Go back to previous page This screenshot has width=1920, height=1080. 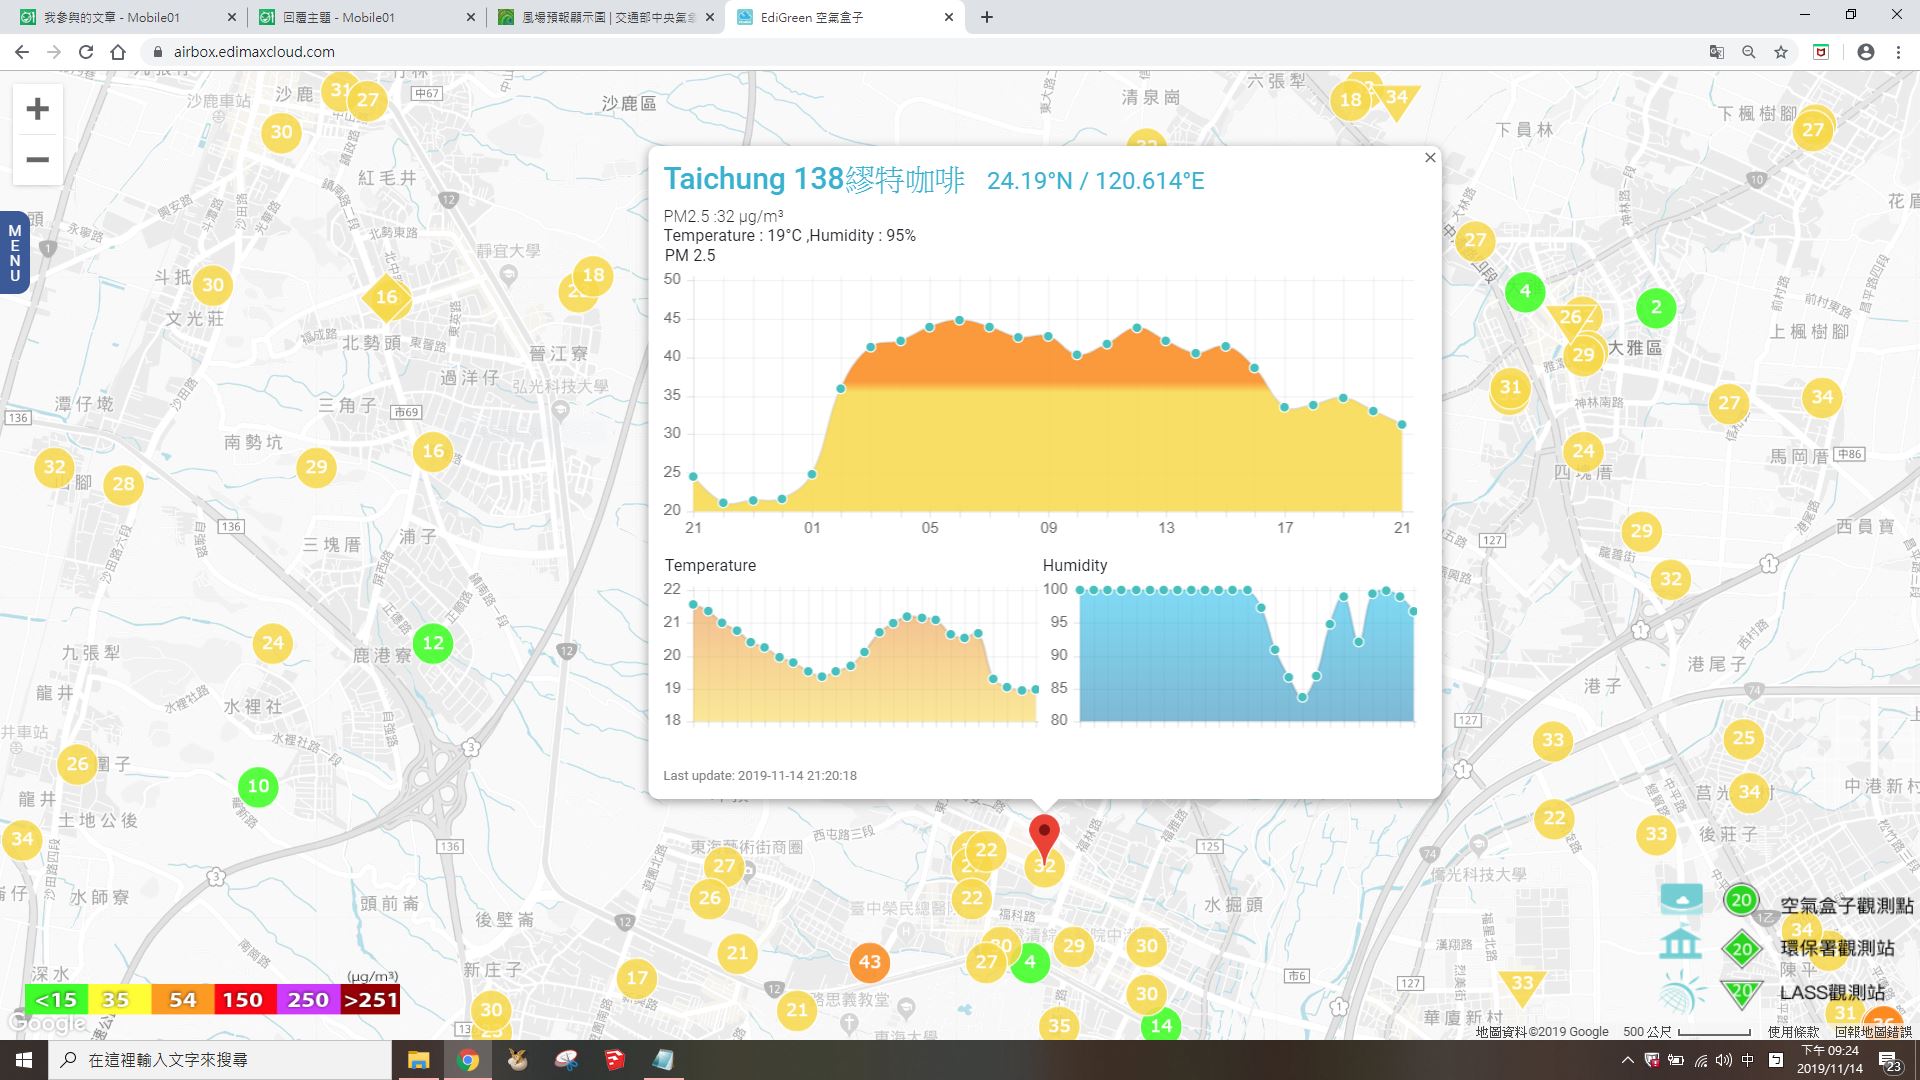[22, 52]
